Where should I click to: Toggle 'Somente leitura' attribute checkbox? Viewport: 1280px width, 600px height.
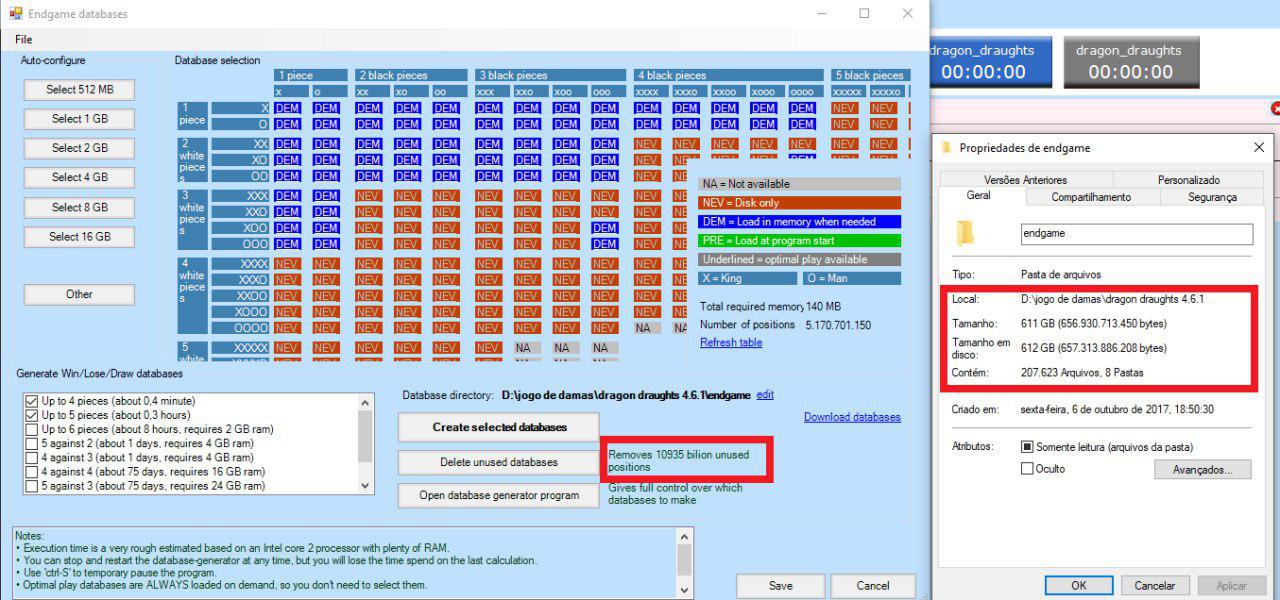click(1027, 447)
